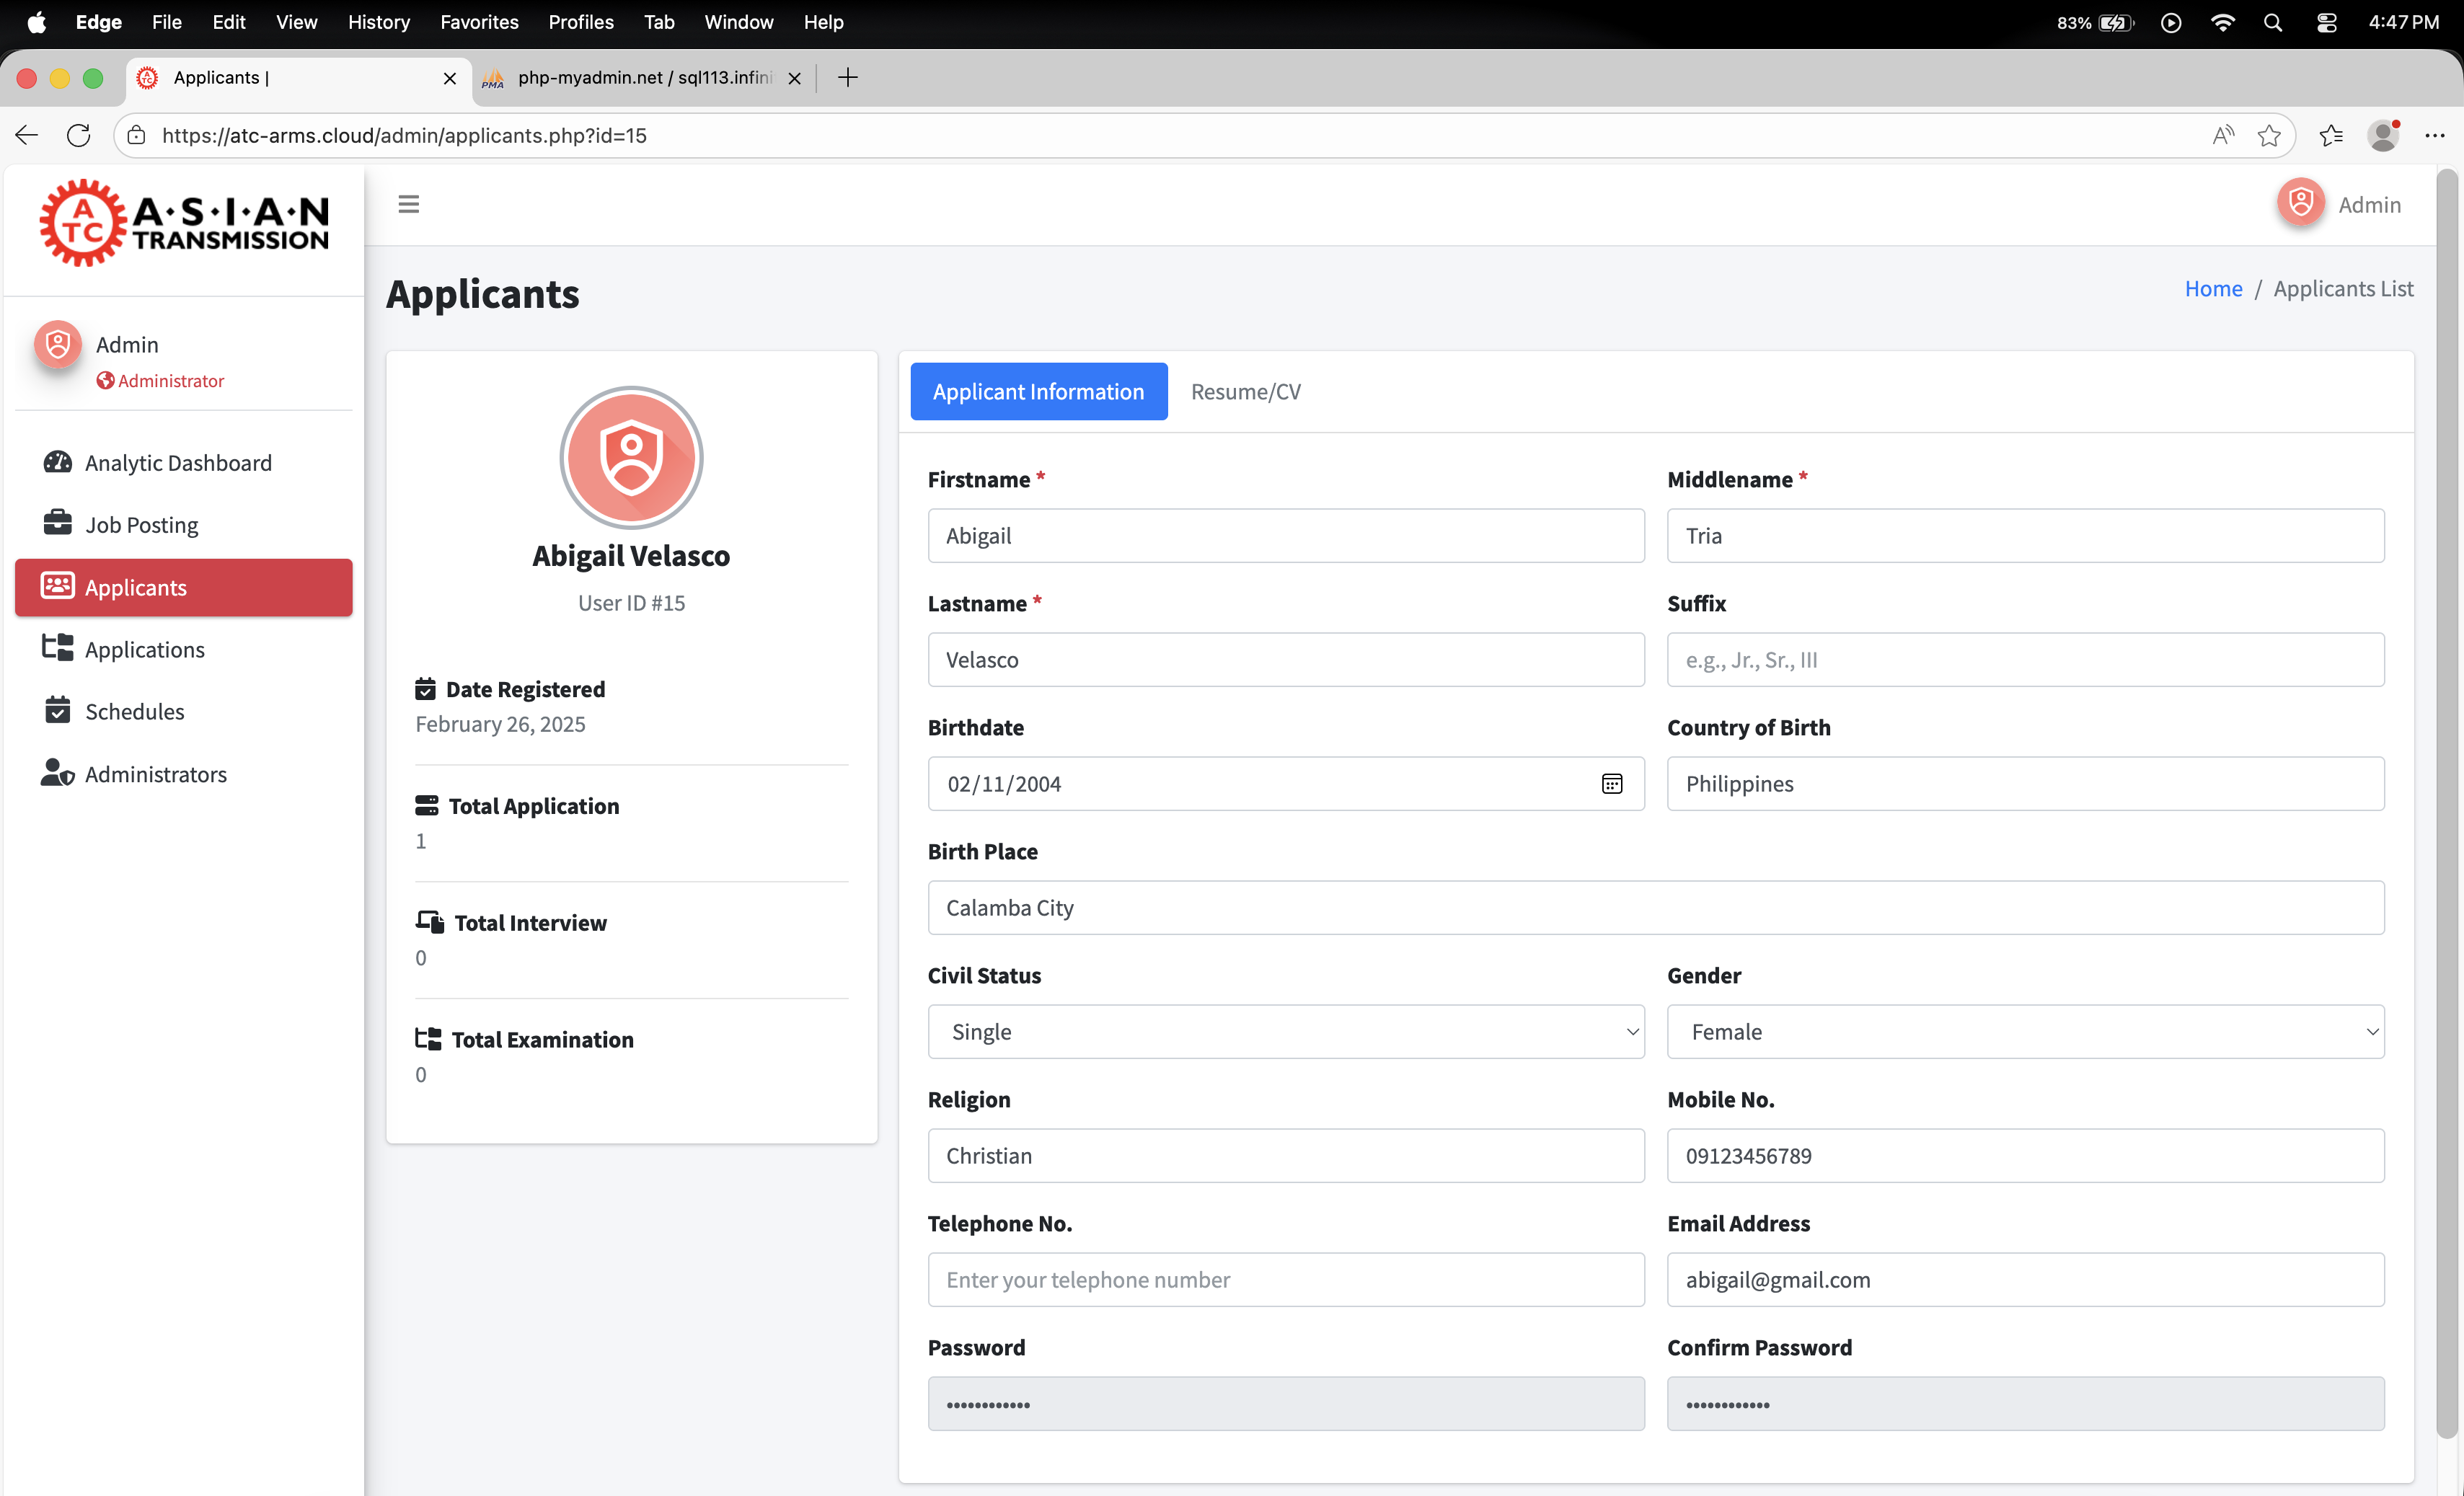Screen dimensions: 2464x1496
Task: Open the Applications sidebar page
Action: (144, 649)
